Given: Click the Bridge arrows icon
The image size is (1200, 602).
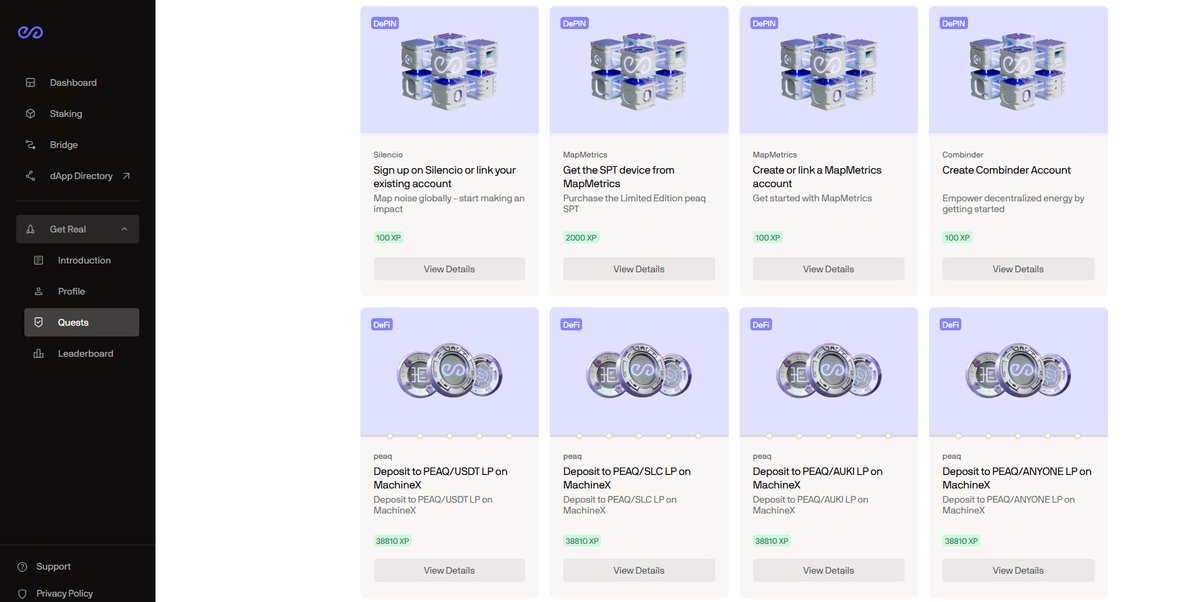Looking at the screenshot, I should click(x=31, y=145).
